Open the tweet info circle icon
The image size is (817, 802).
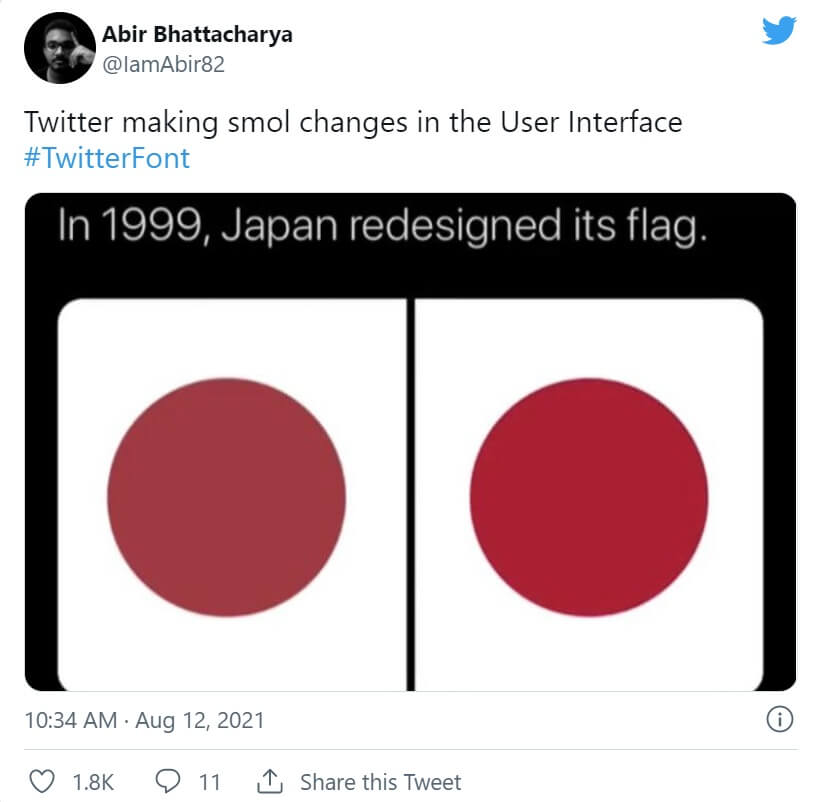779,719
